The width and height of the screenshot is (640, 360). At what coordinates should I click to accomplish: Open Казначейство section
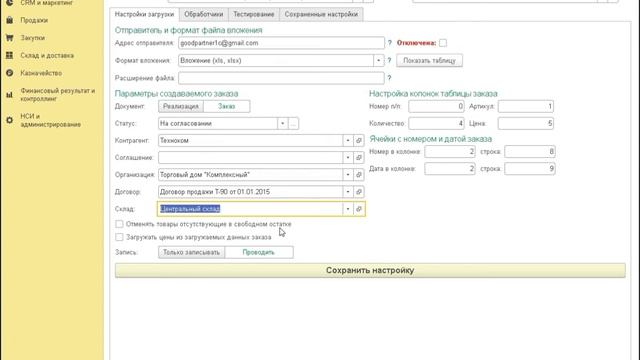click(x=41, y=73)
